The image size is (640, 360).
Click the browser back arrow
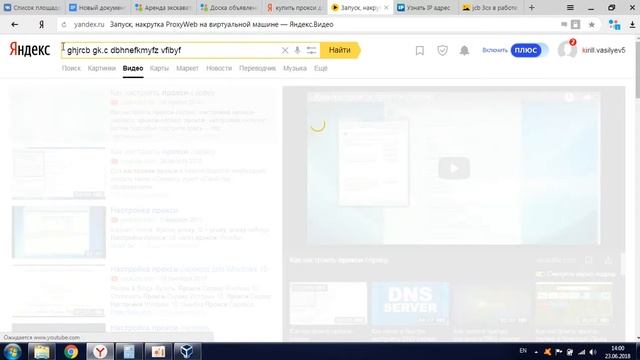[15, 24]
